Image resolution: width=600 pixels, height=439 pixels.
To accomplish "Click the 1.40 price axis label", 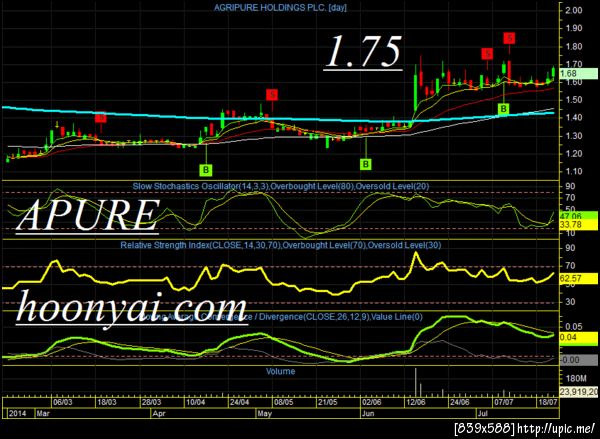I will click(573, 118).
